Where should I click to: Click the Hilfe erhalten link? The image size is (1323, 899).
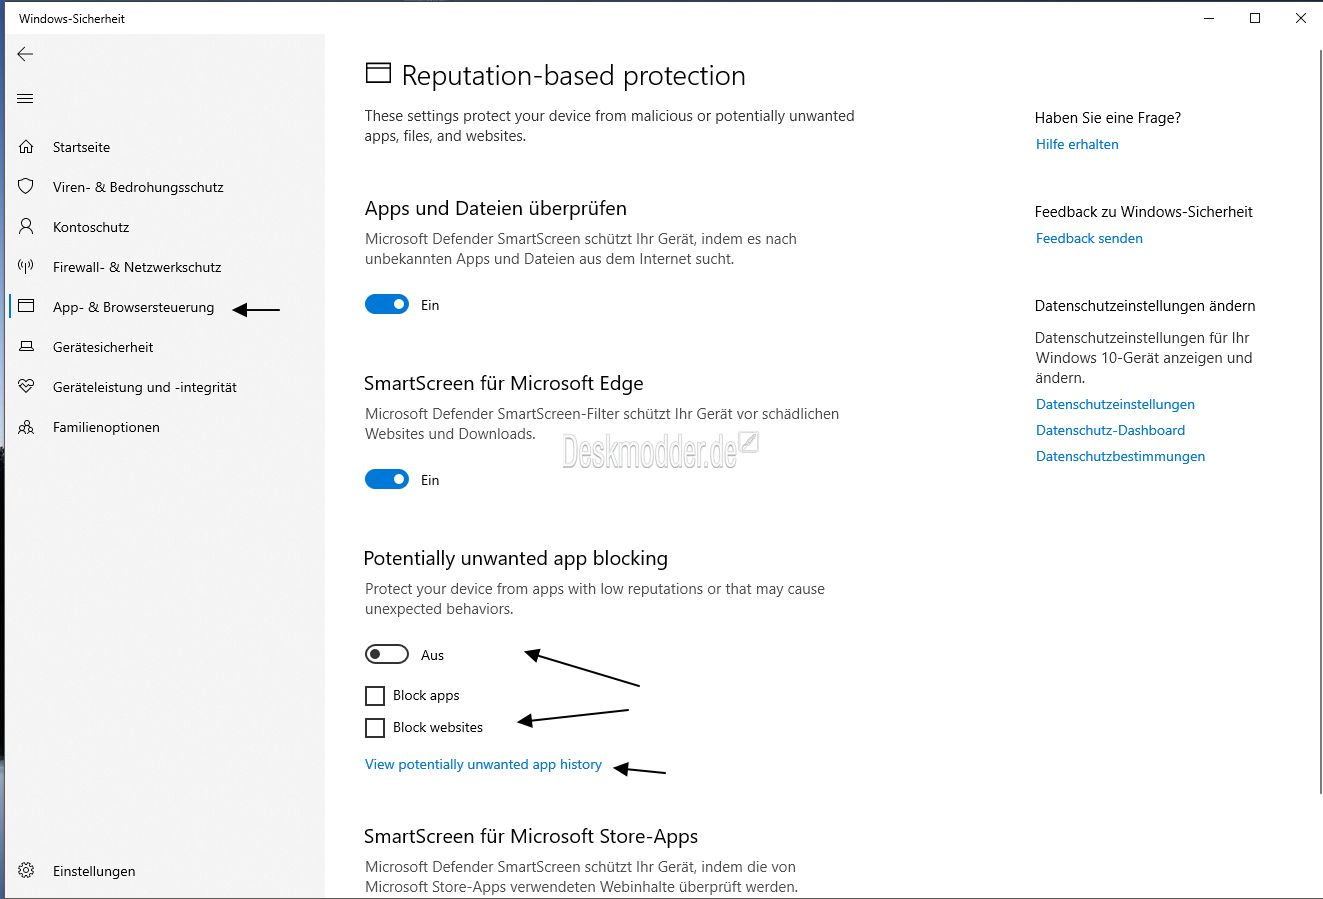(x=1077, y=144)
